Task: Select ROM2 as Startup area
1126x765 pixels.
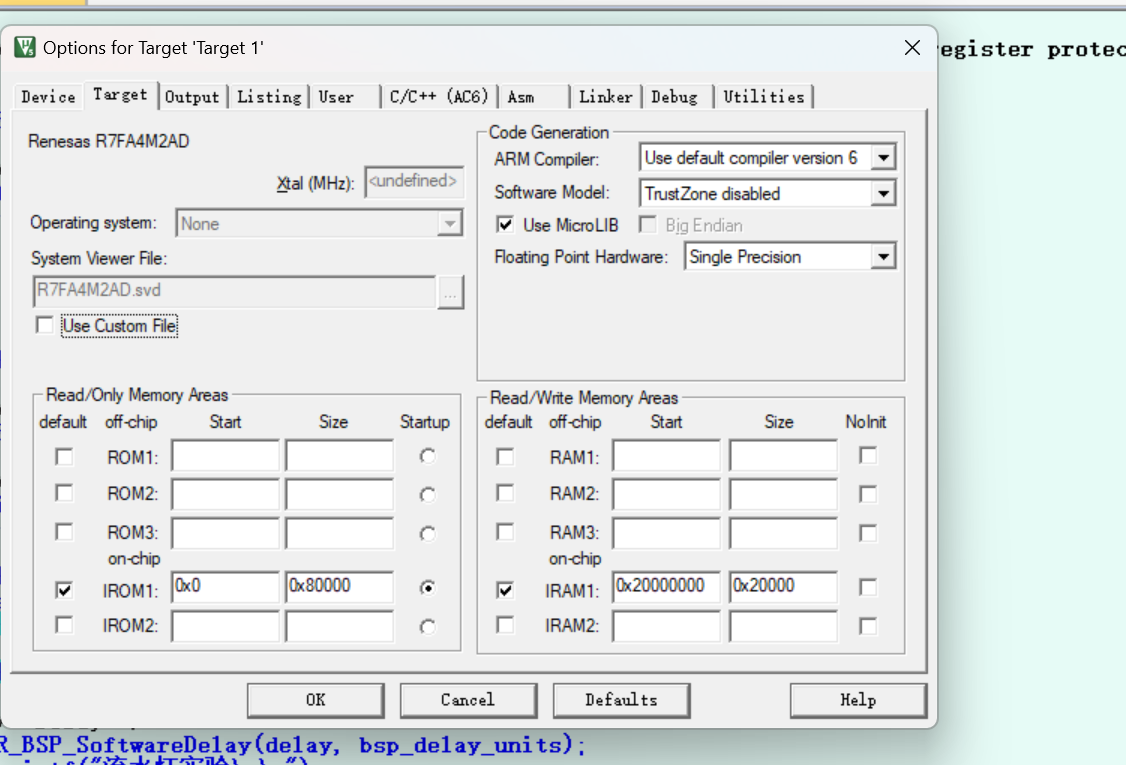Action: [427, 494]
